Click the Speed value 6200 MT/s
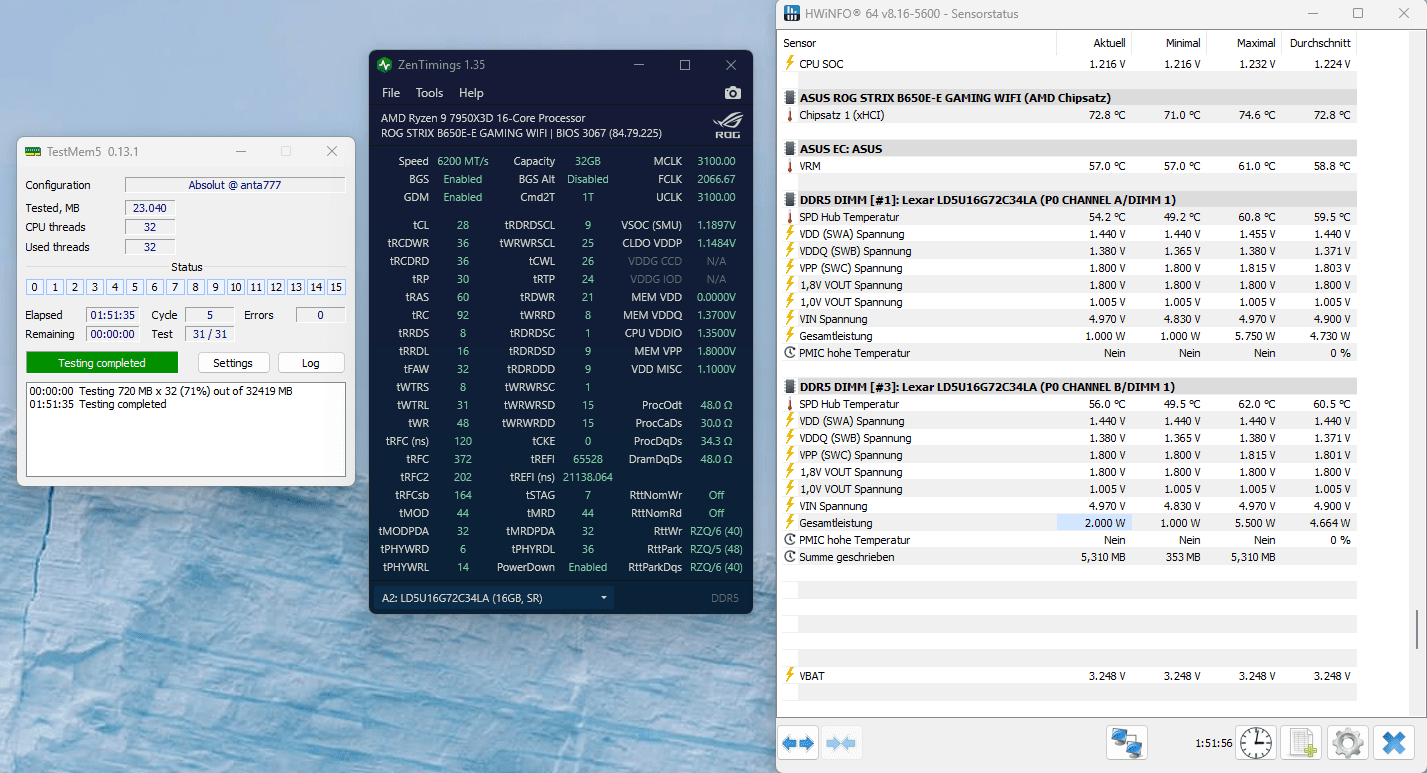The height and width of the screenshot is (773, 1427). [x=463, y=161]
